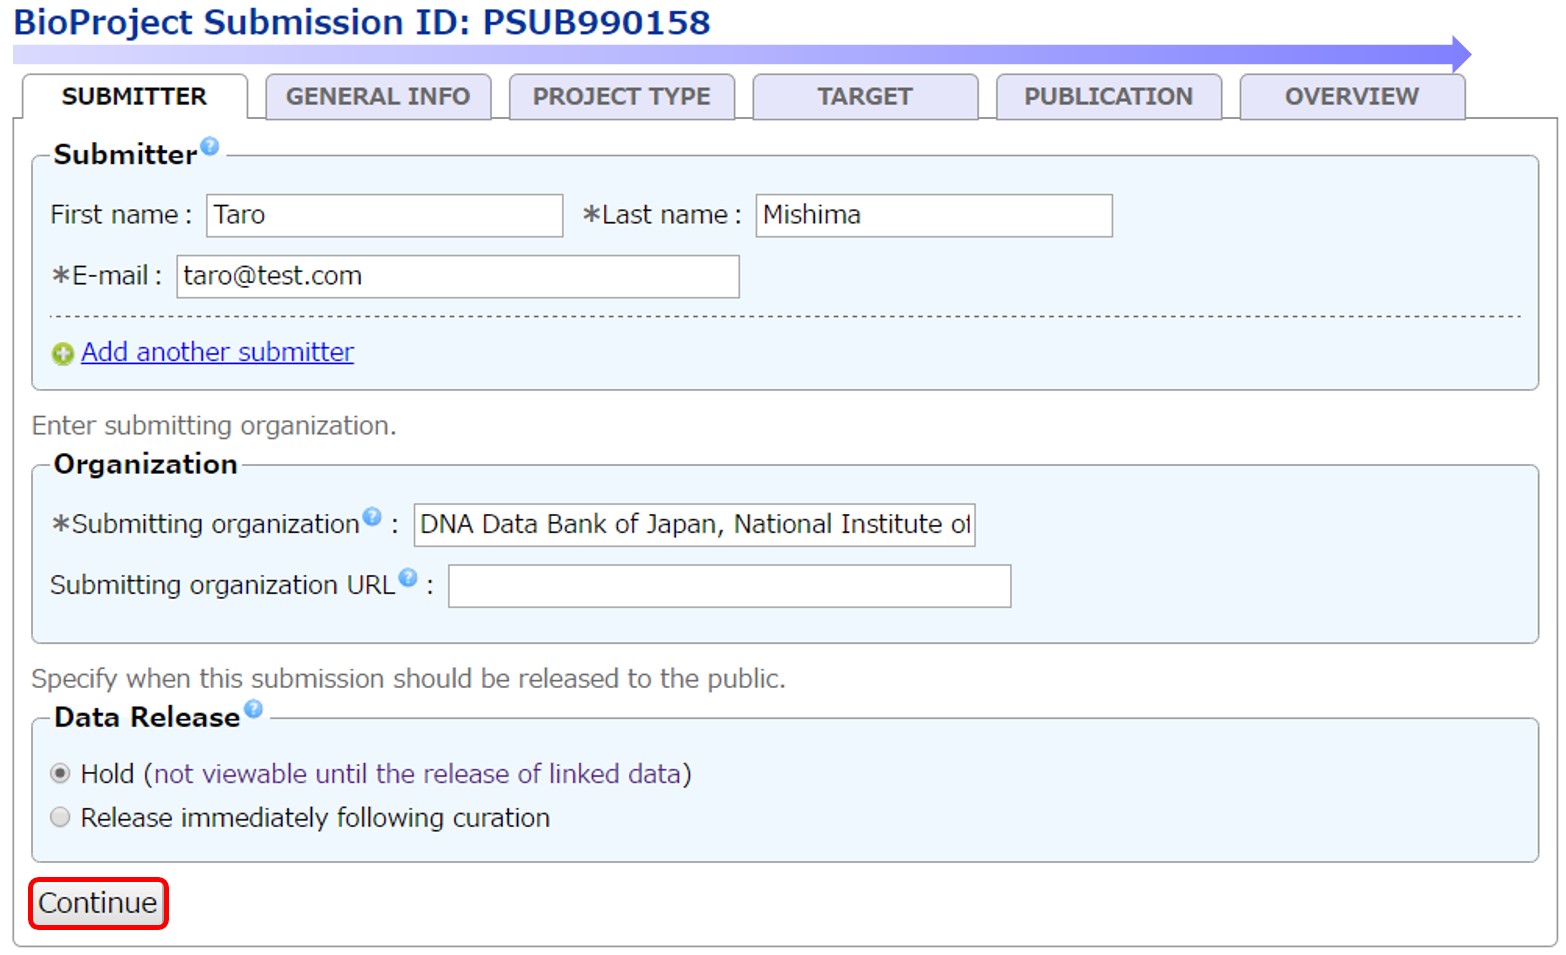Open the SUBMITTER tab
This screenshot has height=955, width=1566.
[x=134, y=97]
